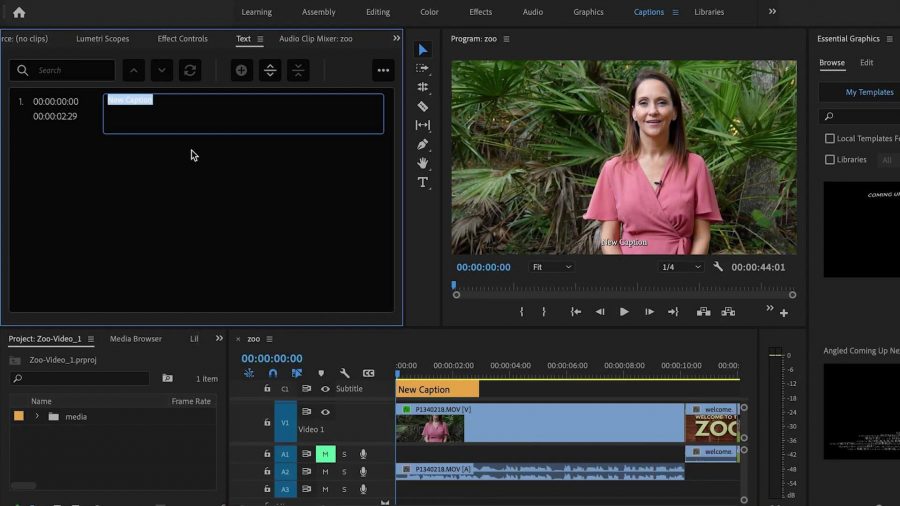Toggle timeline snapping magnet
This screenshot has height=506, width=900.
pyautogui.click(x=273, y=373)
